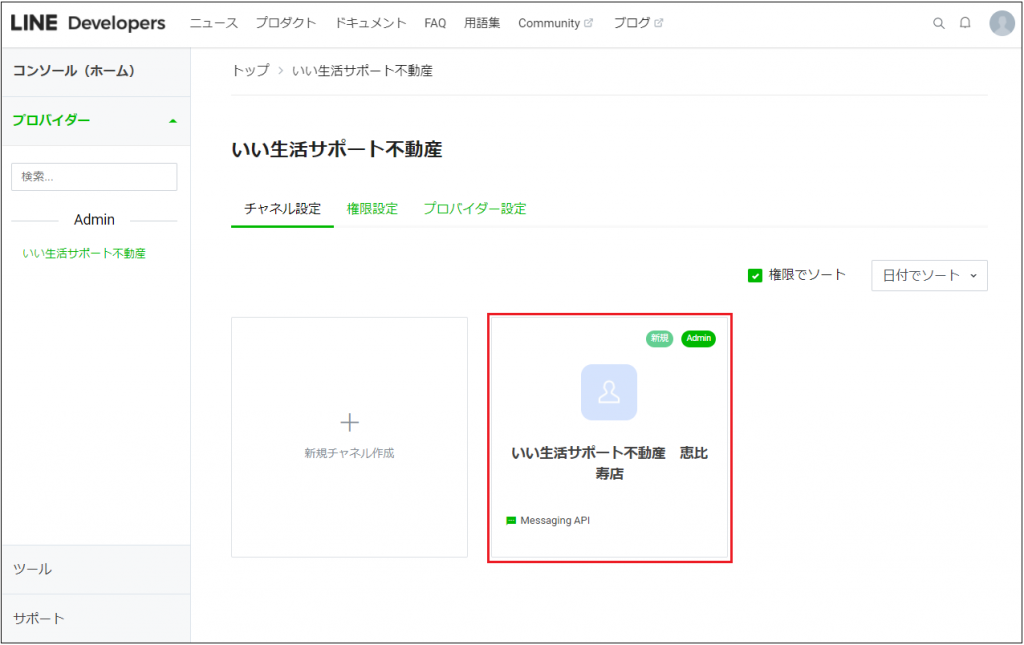Click the green Admin badge on the channel card
This screenshot has height=645, width=1024.
[698, 338]
